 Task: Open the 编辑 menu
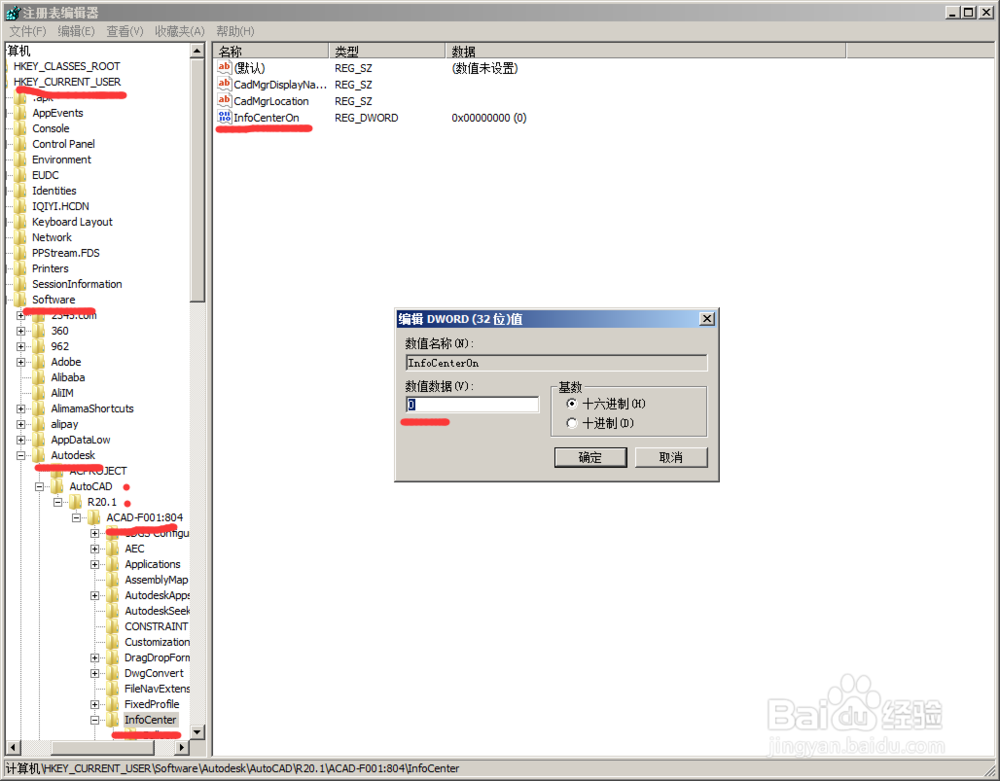(x=75, y=31)
